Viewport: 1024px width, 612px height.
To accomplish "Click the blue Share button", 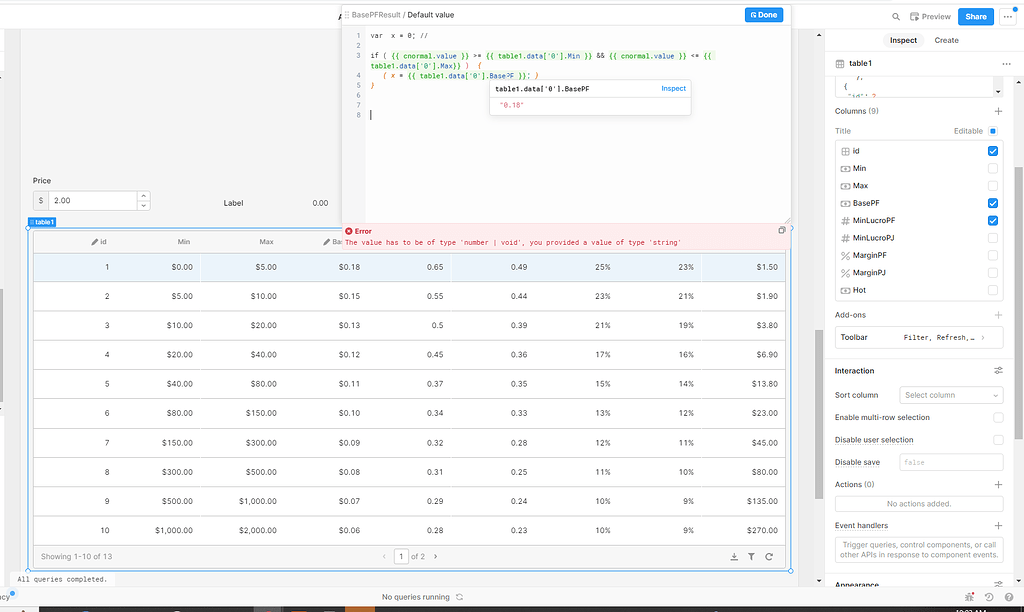I will [x=975, y=16].
